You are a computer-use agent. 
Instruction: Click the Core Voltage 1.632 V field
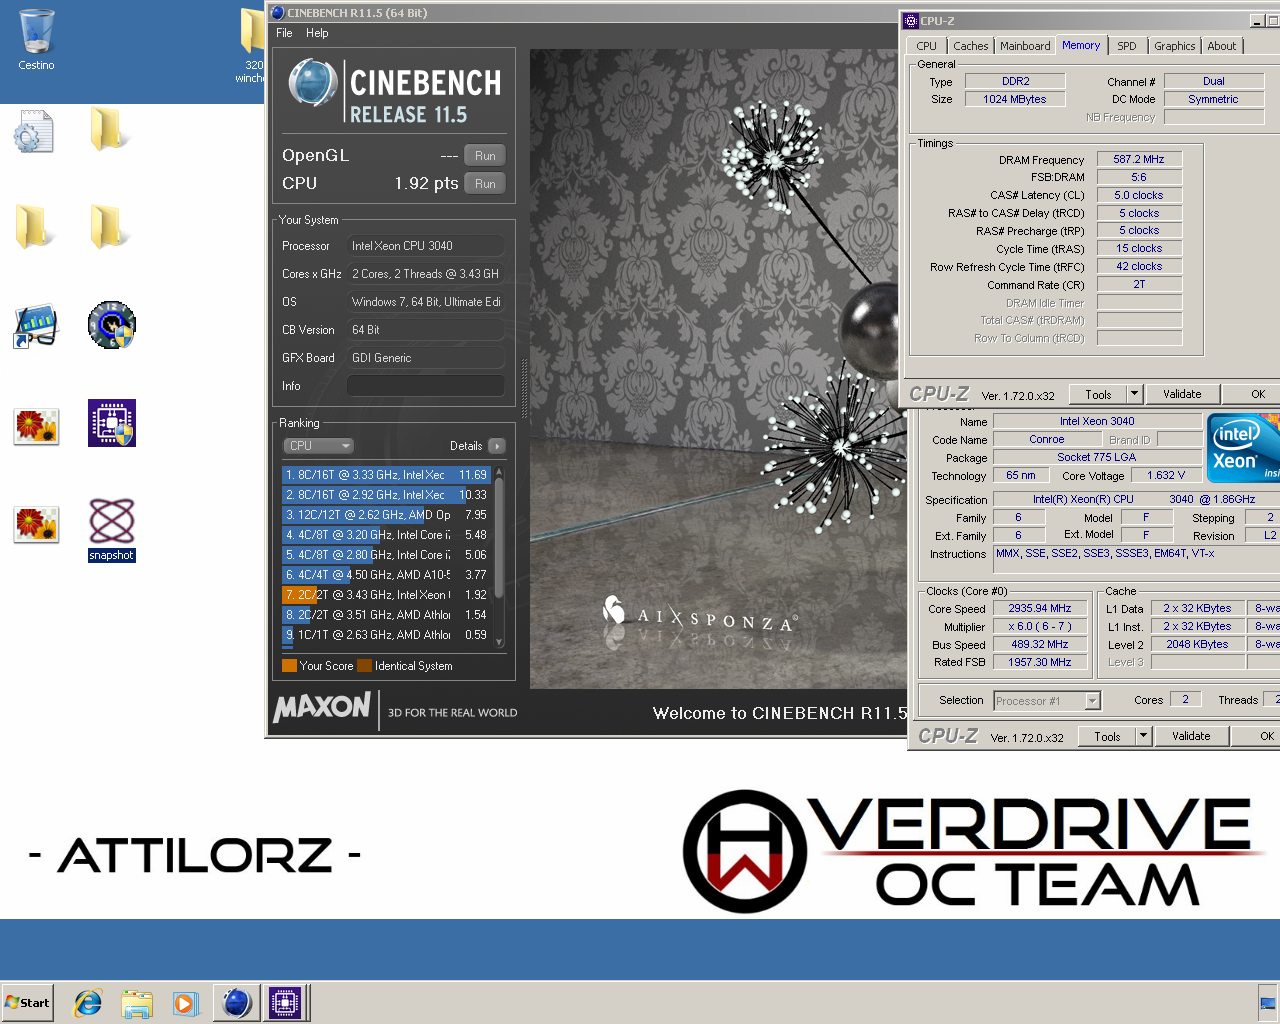[x=1166, y=475]
